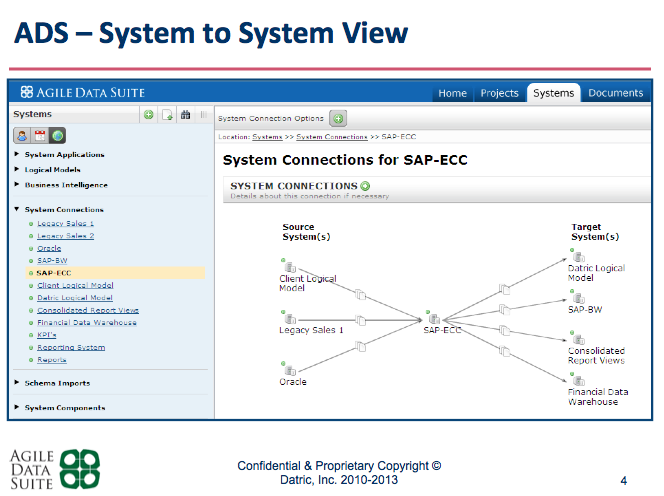664x496 pixels.
Task: Click the System Connections breadcrumb link
Action: 332,137
